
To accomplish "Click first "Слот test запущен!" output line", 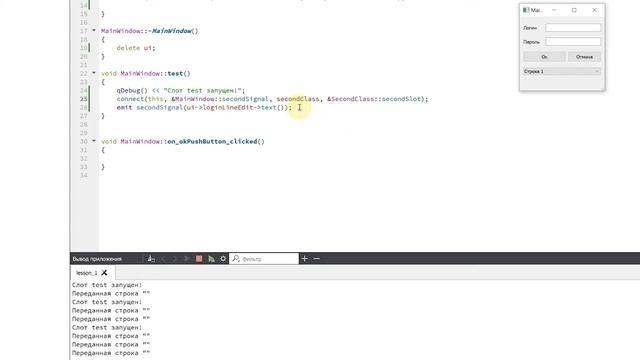I will click(x=107, y=285).
